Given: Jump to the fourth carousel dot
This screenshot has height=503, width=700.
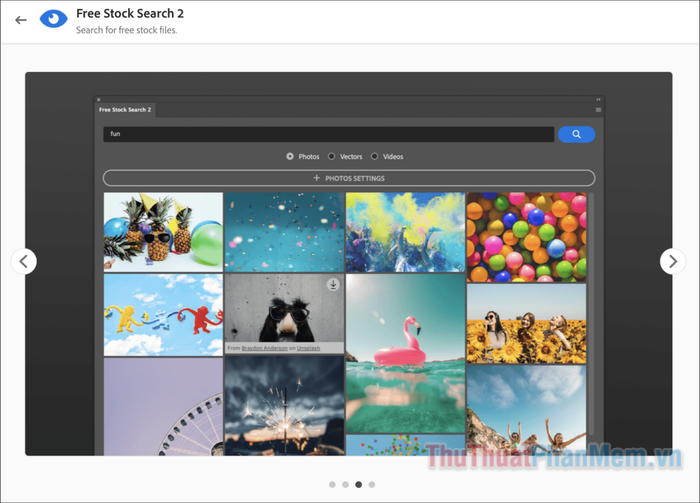Looking at the screenshot, I should [x=372, y=485].
